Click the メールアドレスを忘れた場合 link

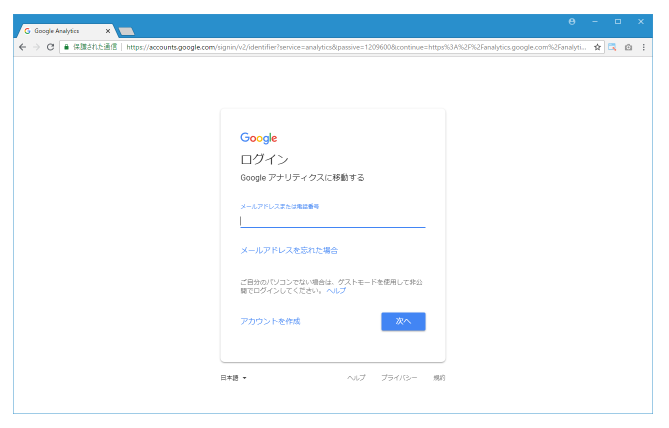click(x=289, y=250)
